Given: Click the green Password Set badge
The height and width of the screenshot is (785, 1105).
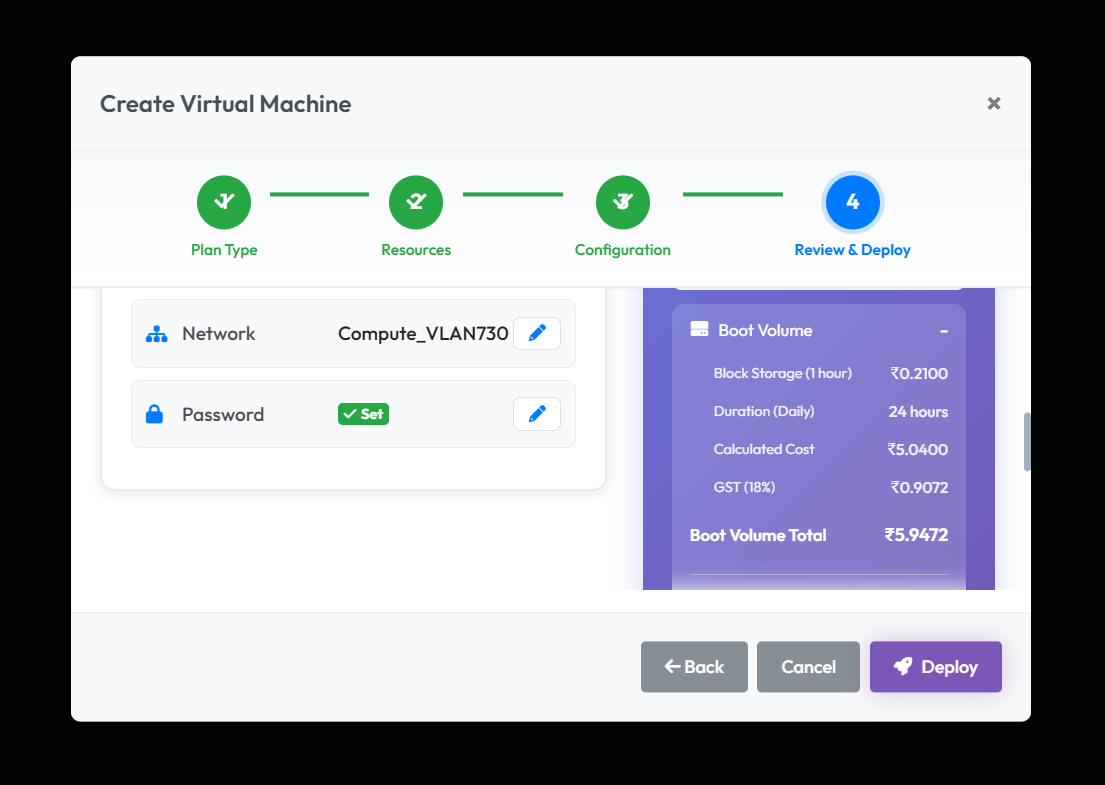Looking at the screenshot, I should 363,414.
